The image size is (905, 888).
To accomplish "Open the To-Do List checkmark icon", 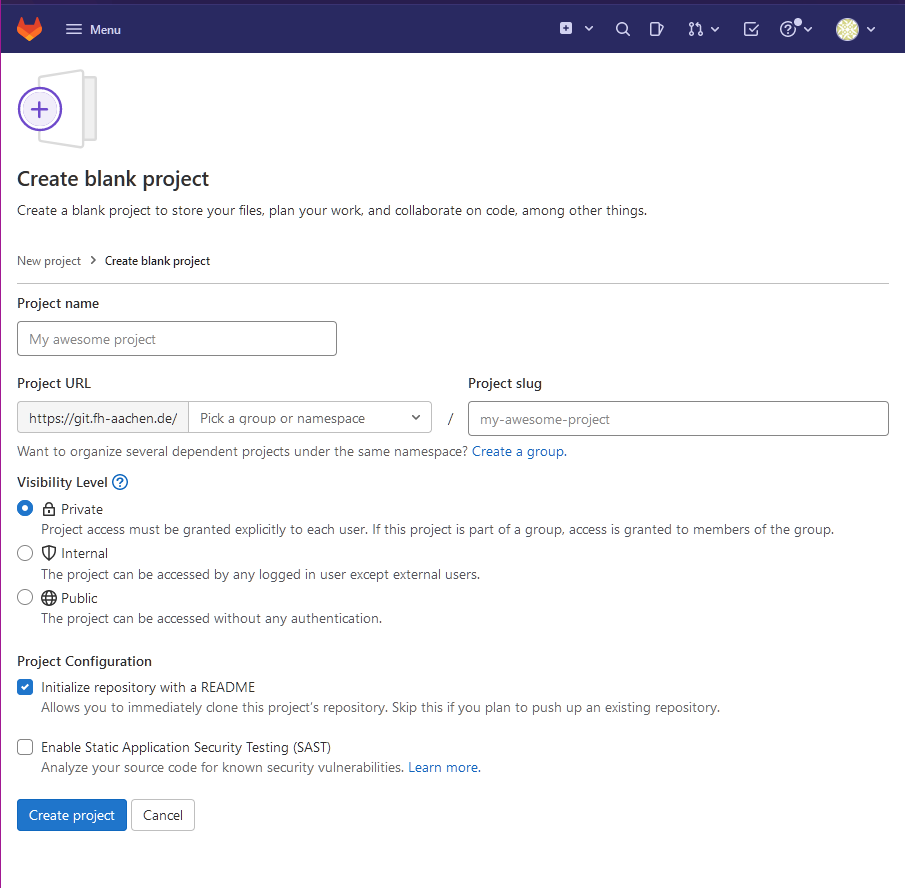I will click(x=750, y=29).
